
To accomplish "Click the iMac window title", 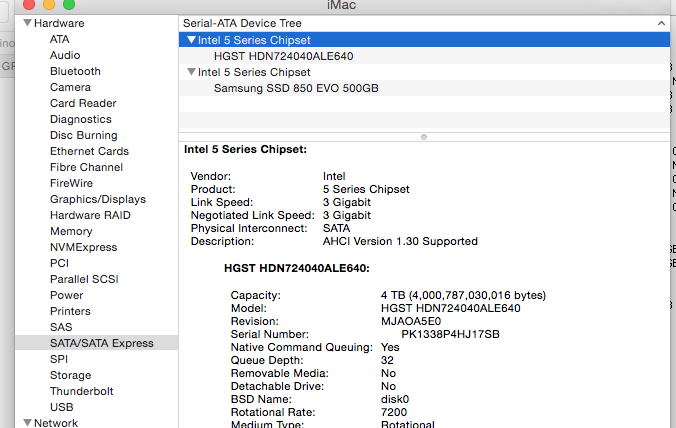I will [x=341, y=5].
